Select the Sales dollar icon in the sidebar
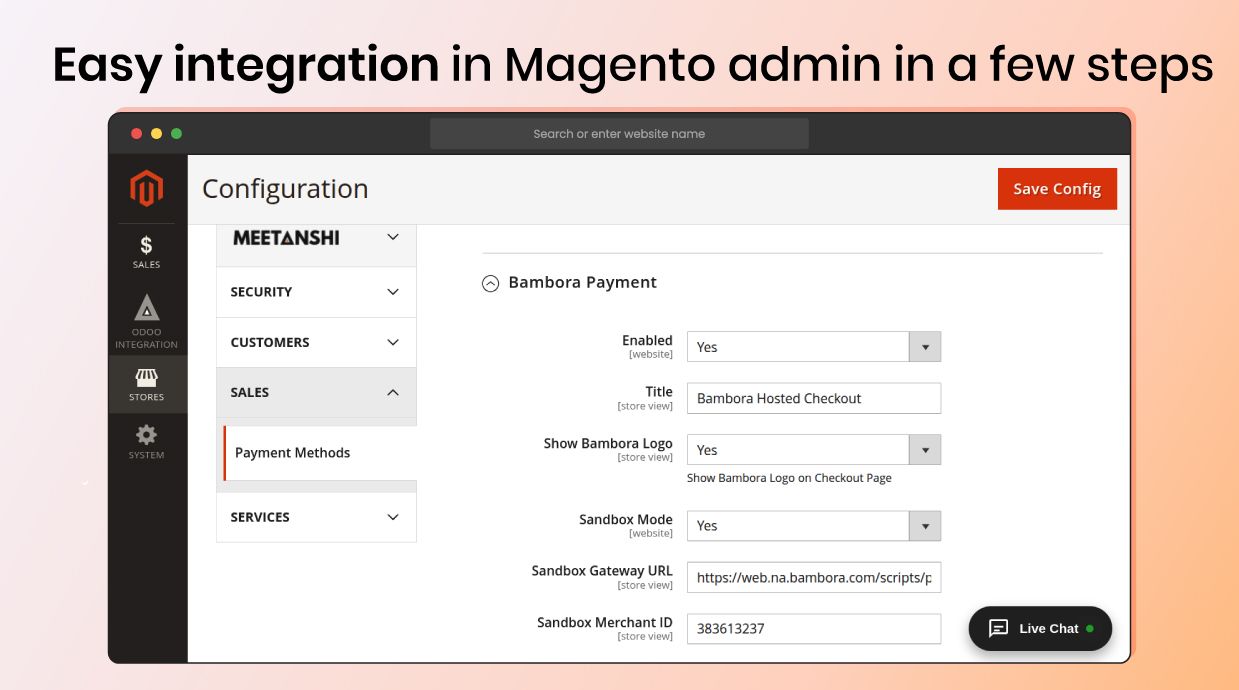1239x690 pixels. pos(146,249)
